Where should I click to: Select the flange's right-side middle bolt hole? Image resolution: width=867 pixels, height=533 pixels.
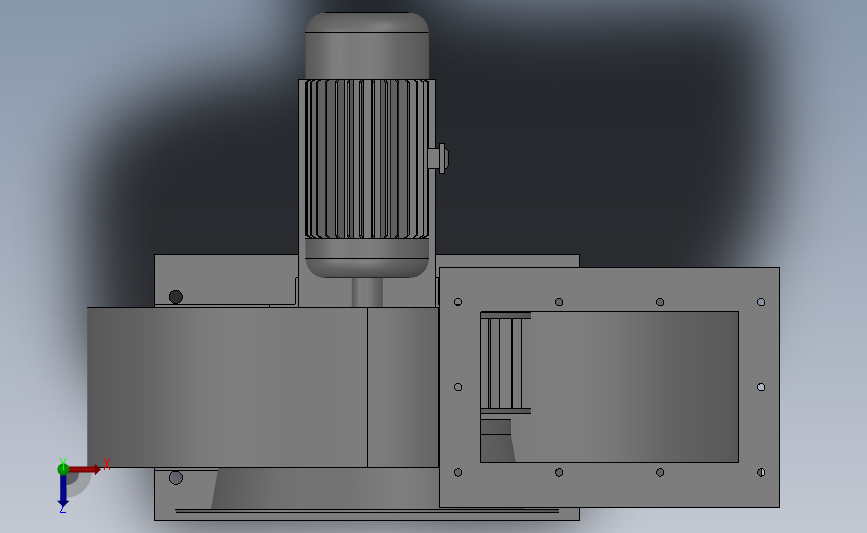pos(761,387)
